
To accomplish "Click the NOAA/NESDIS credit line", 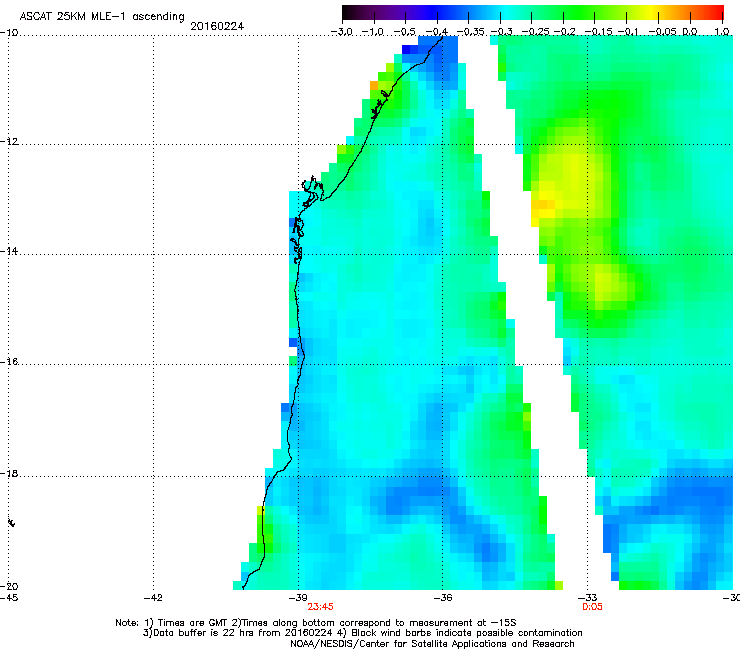I will (432, 644).
